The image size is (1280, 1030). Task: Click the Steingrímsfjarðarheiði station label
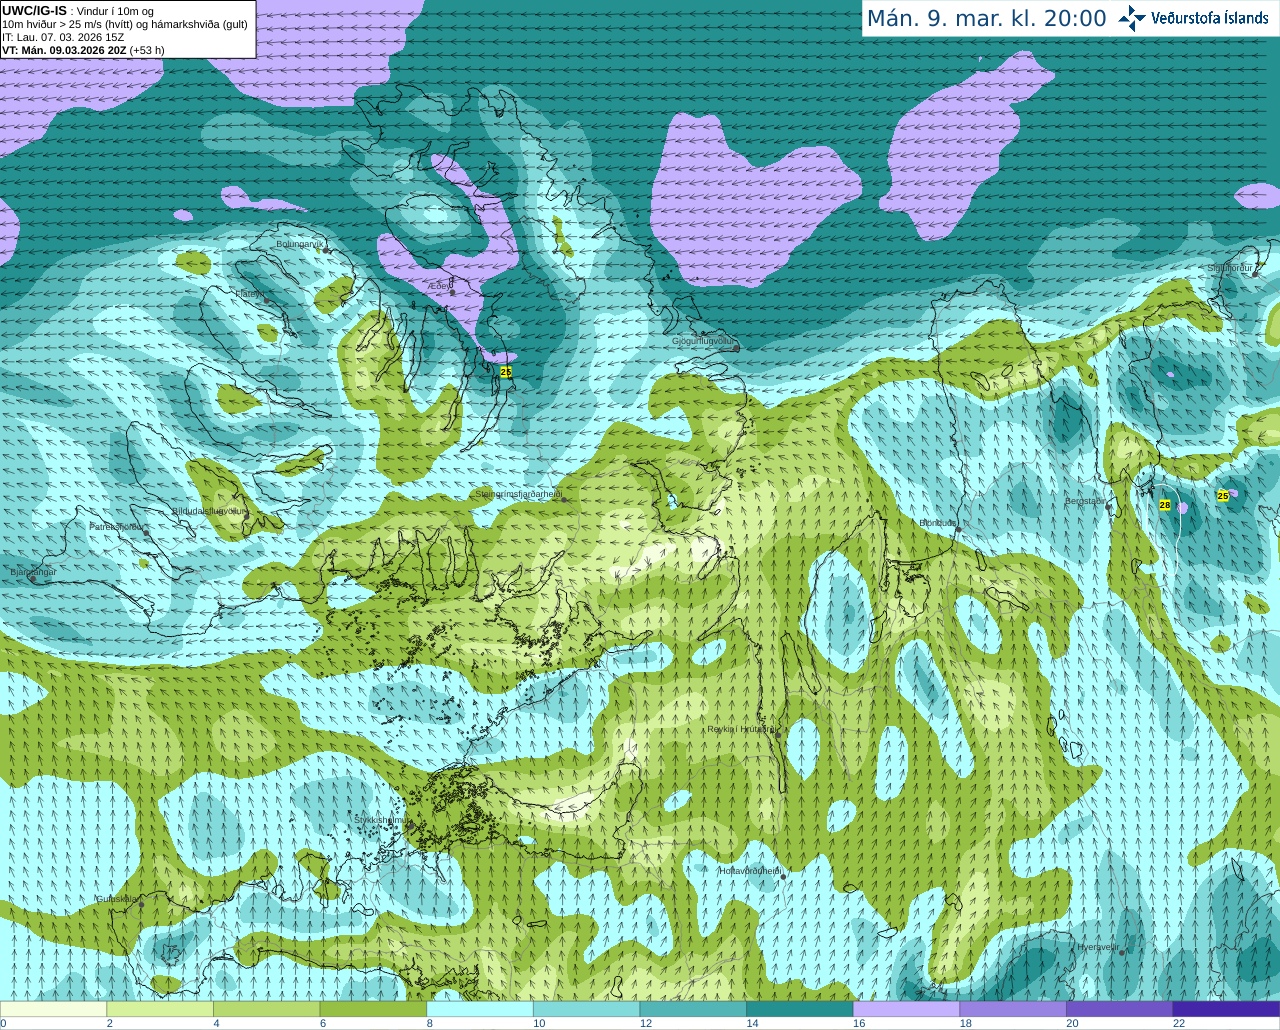(x=519, y=494)
